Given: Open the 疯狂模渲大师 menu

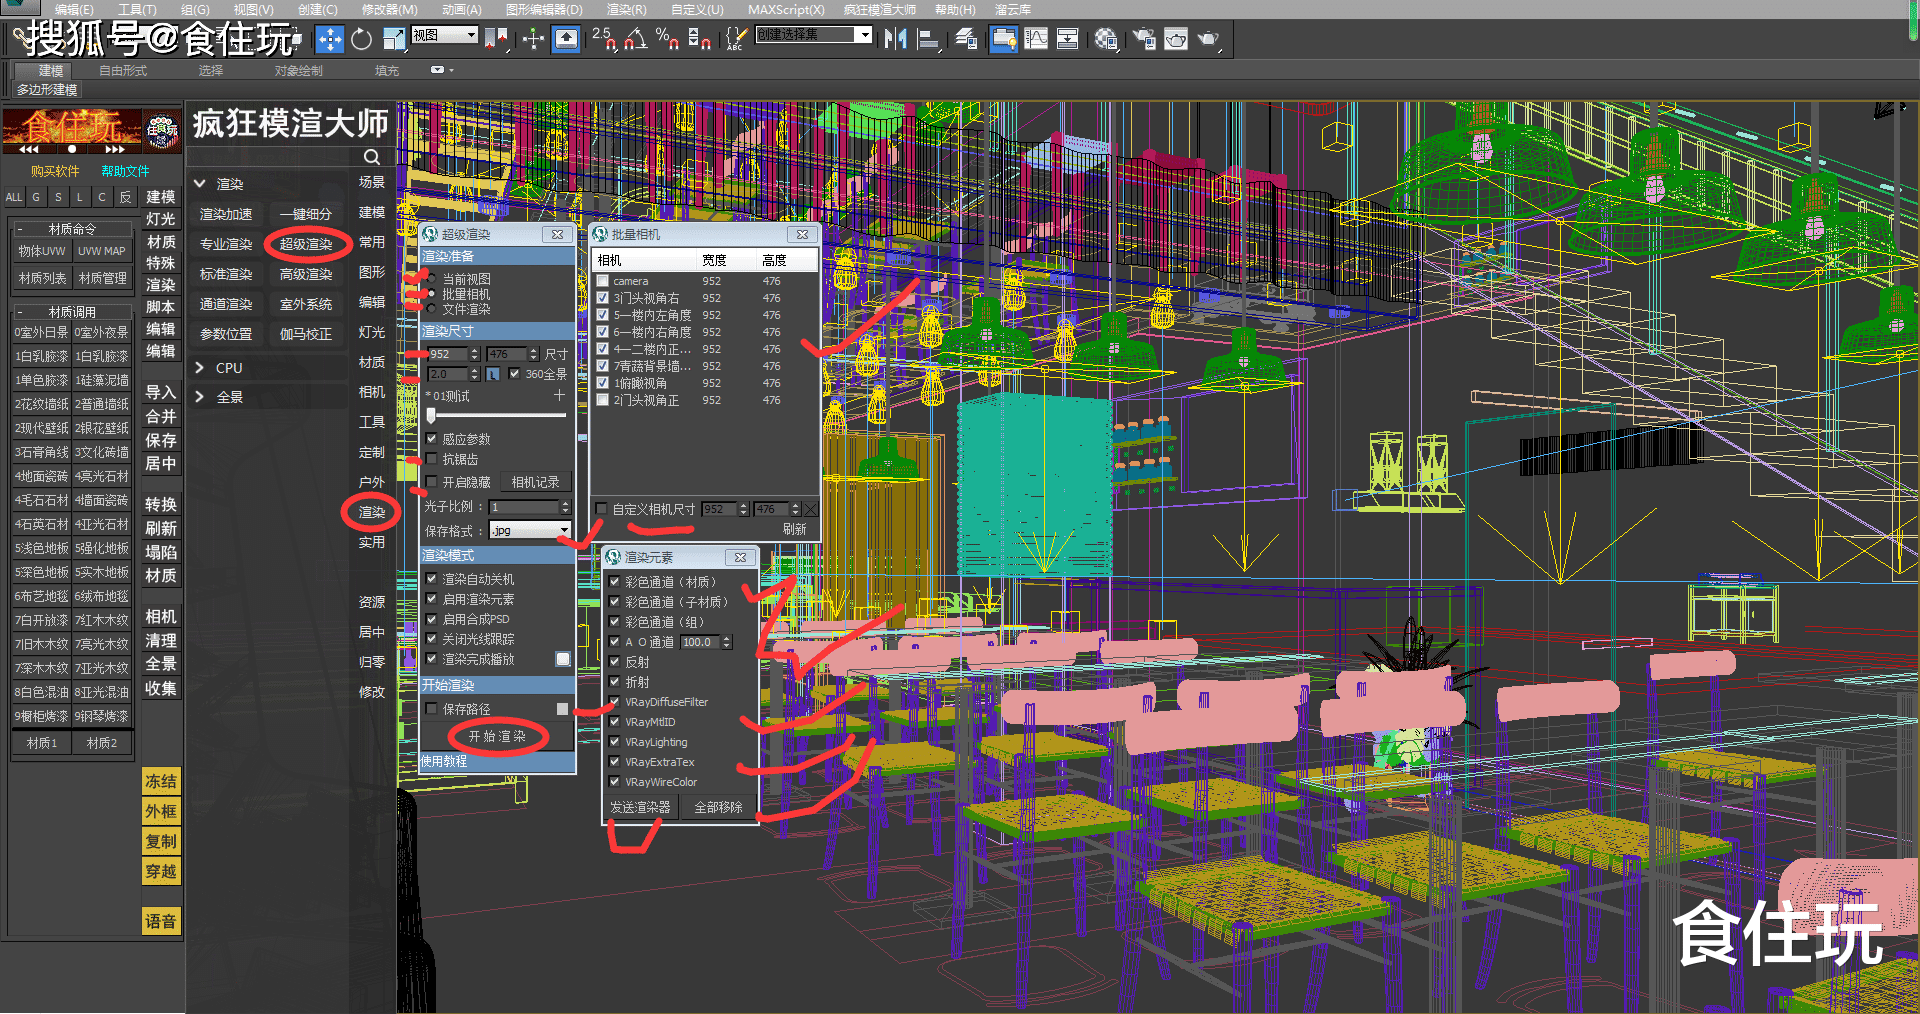Looking at the screenshot, I should (x=879, y=9).
